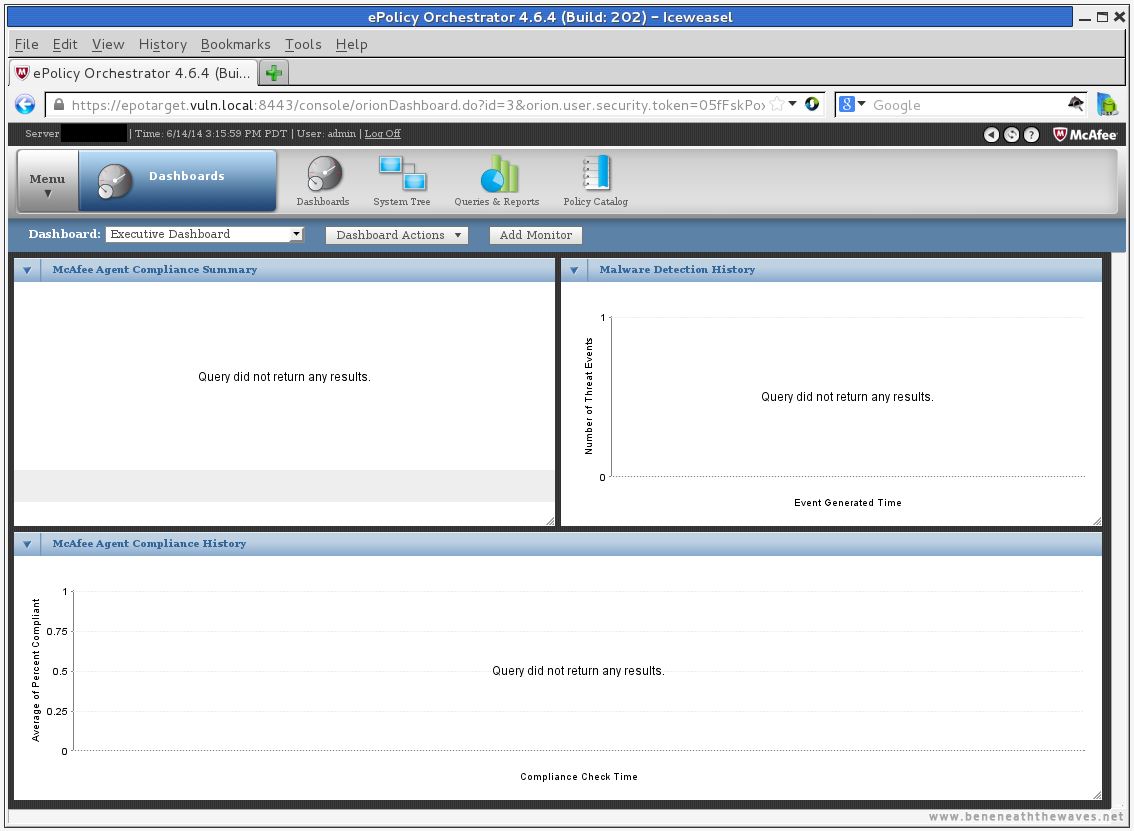Click the large Dashboards gauge icon in the blue panel
Screen dimensions: 1134x831
(115, 181)
